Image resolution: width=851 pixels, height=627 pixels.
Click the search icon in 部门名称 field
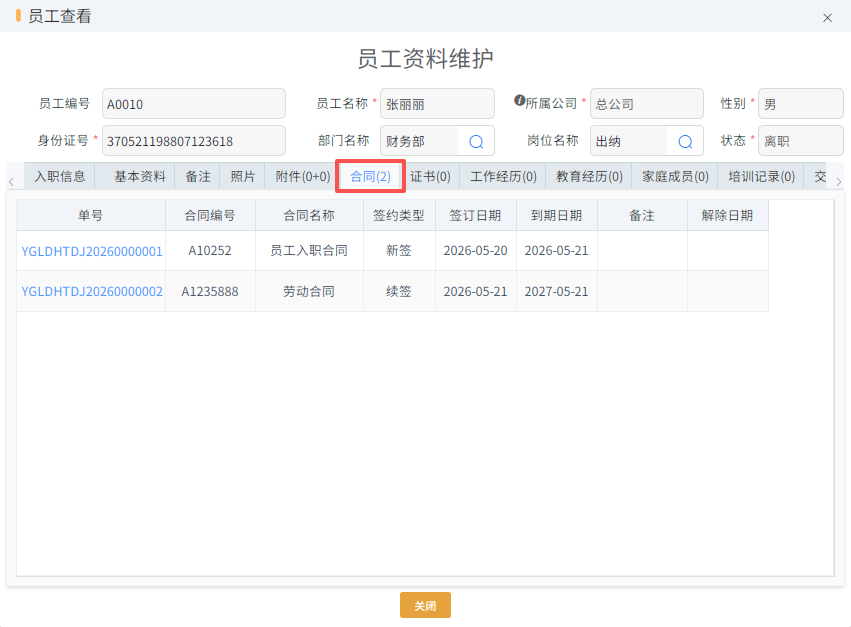point(476,142)
